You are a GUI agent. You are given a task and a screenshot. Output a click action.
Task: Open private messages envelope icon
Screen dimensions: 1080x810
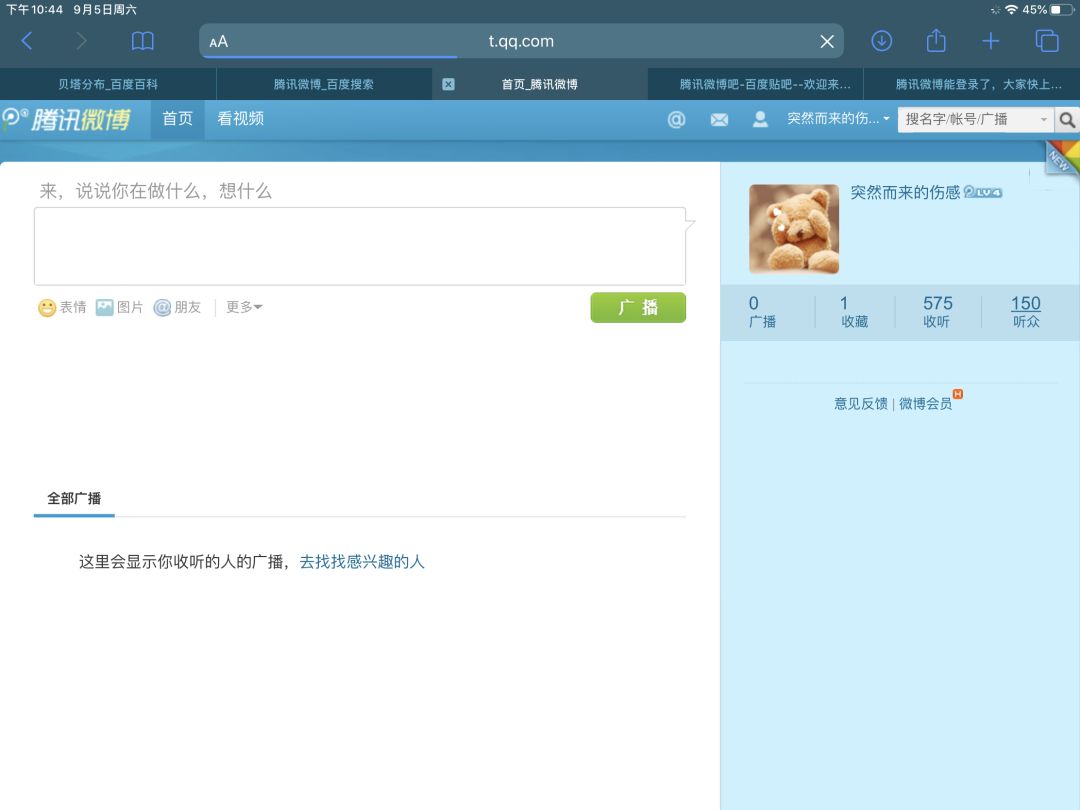[x=719, y=120]
